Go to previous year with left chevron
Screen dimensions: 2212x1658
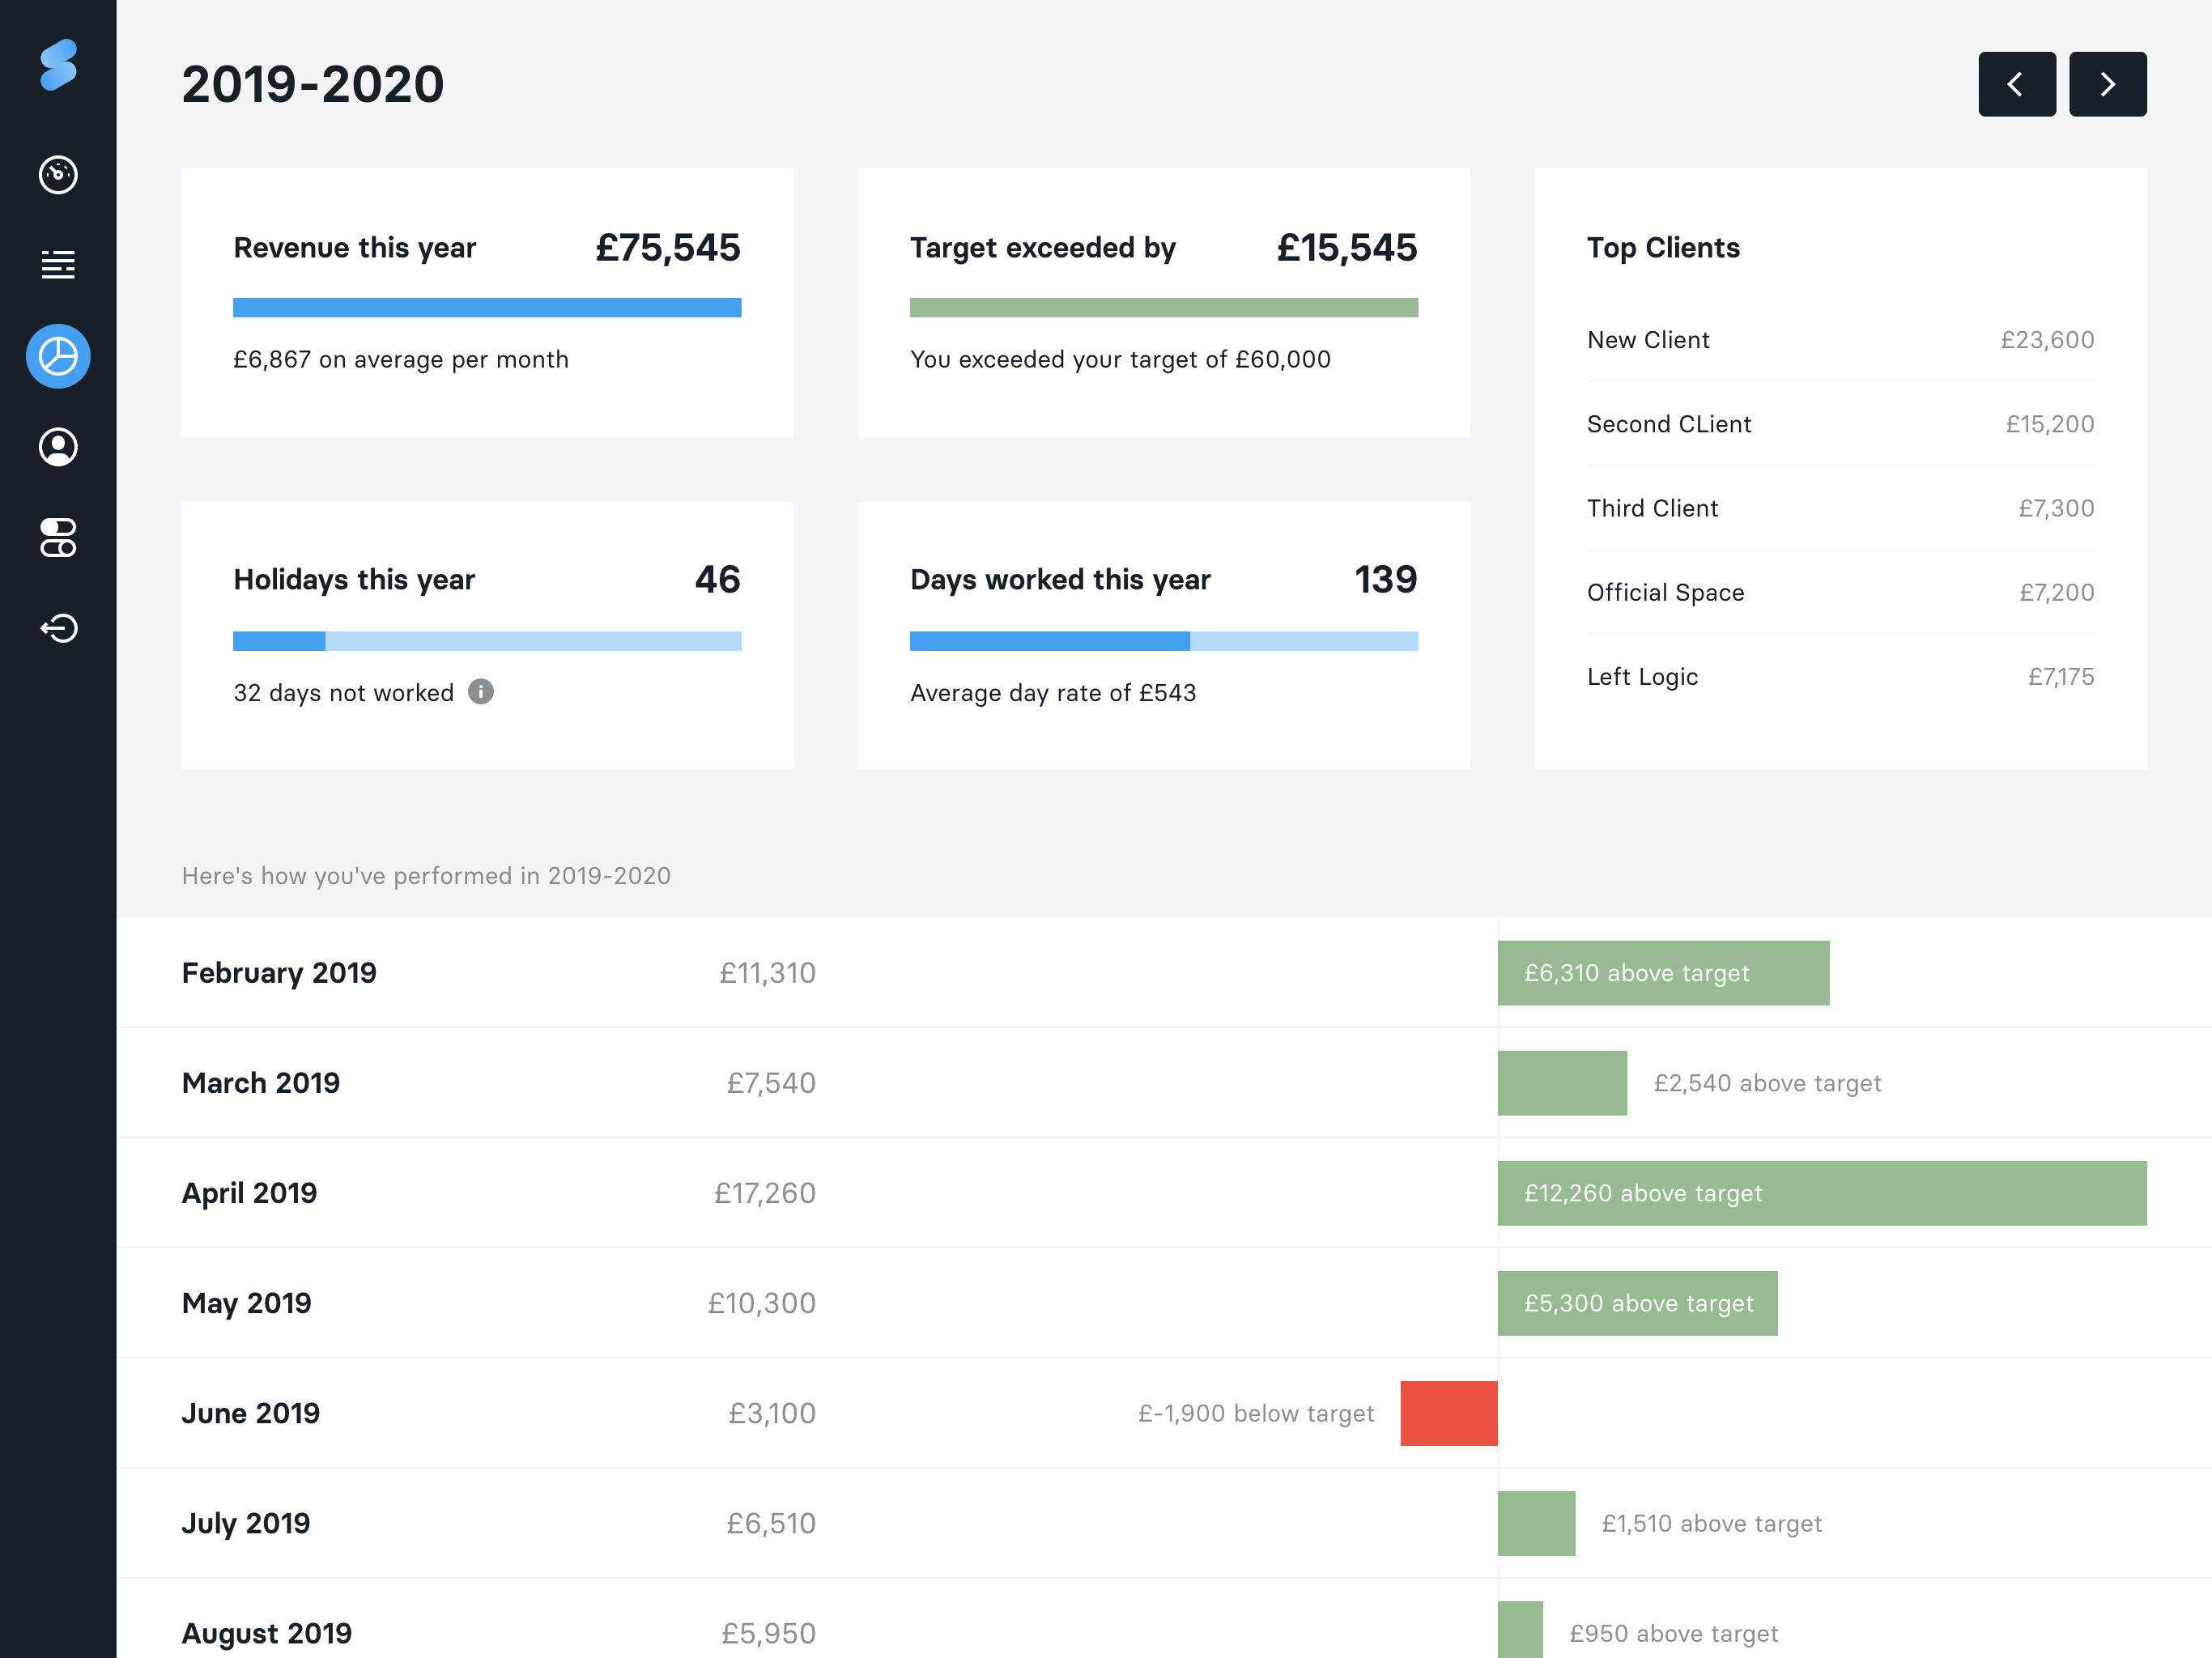point(2016,84)
